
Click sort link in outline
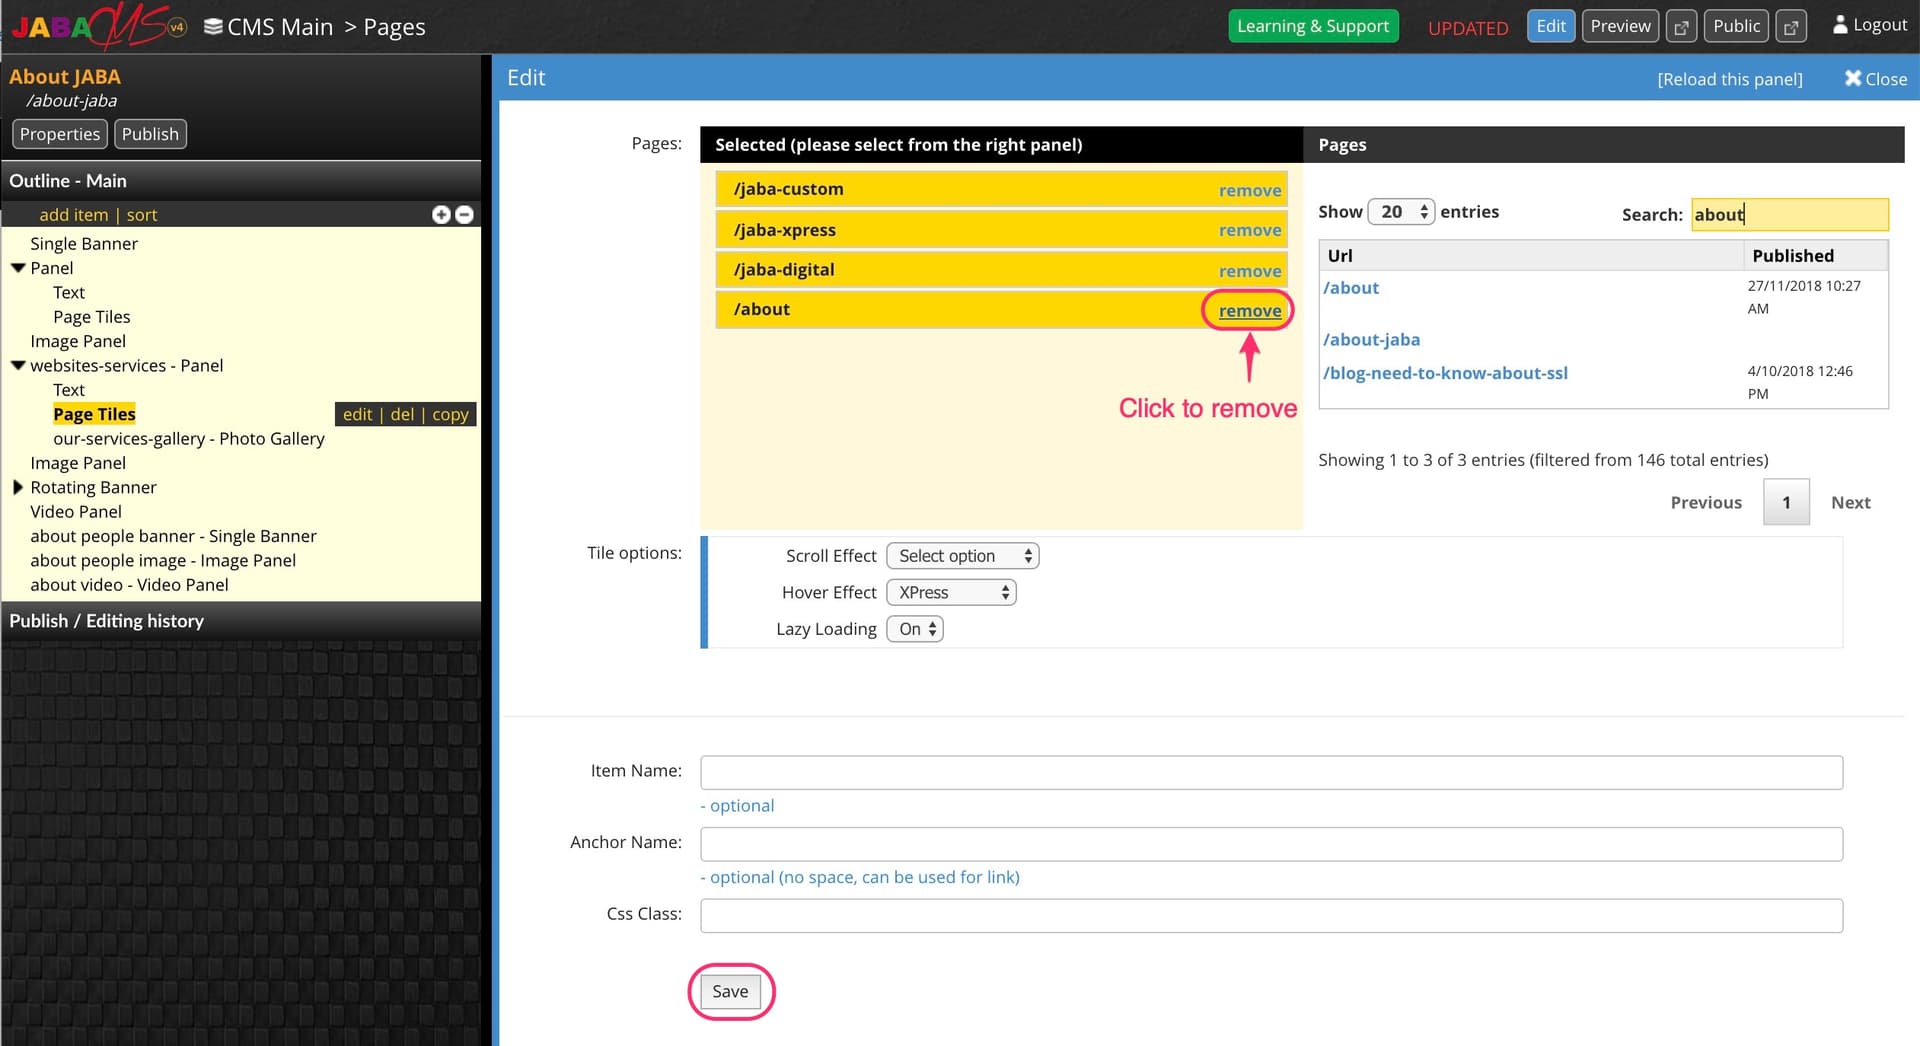pyautogui.click(x=142, y=215)
